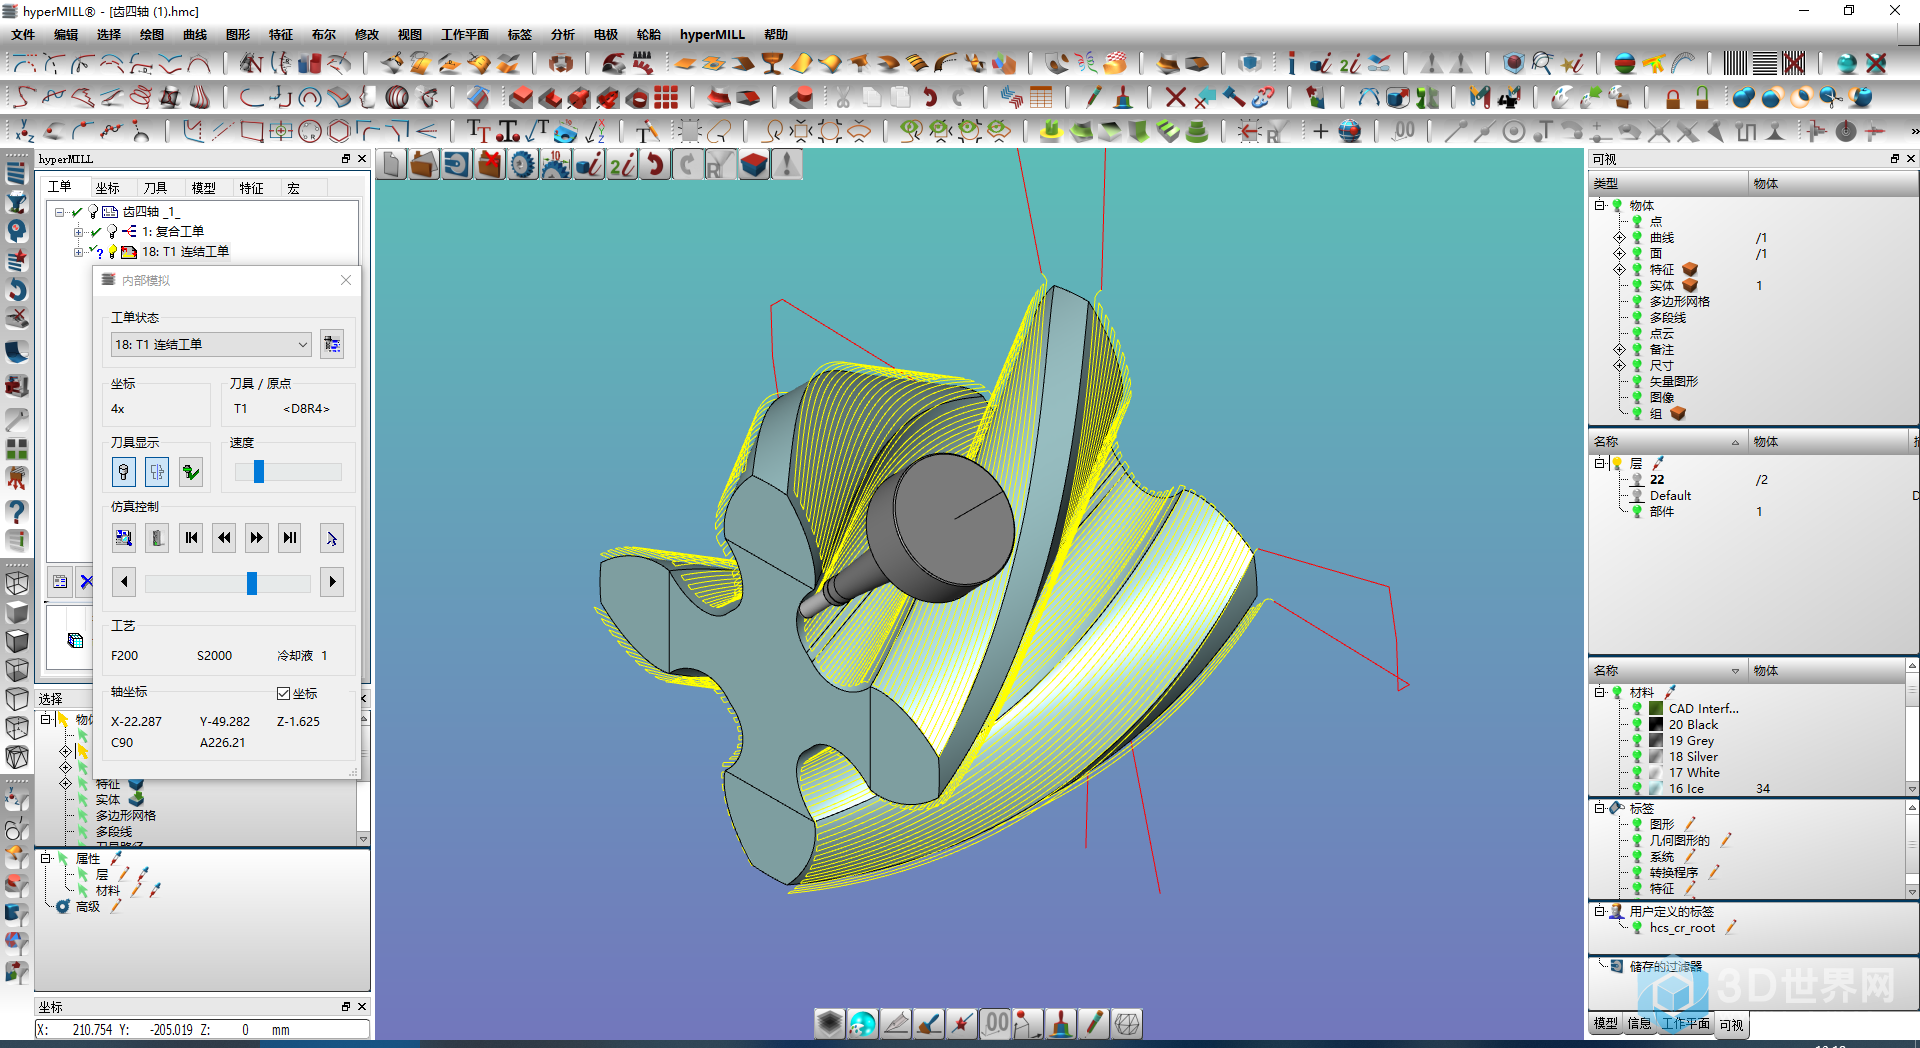Collapse the 层 layer tree

(x=1600, y=463)
